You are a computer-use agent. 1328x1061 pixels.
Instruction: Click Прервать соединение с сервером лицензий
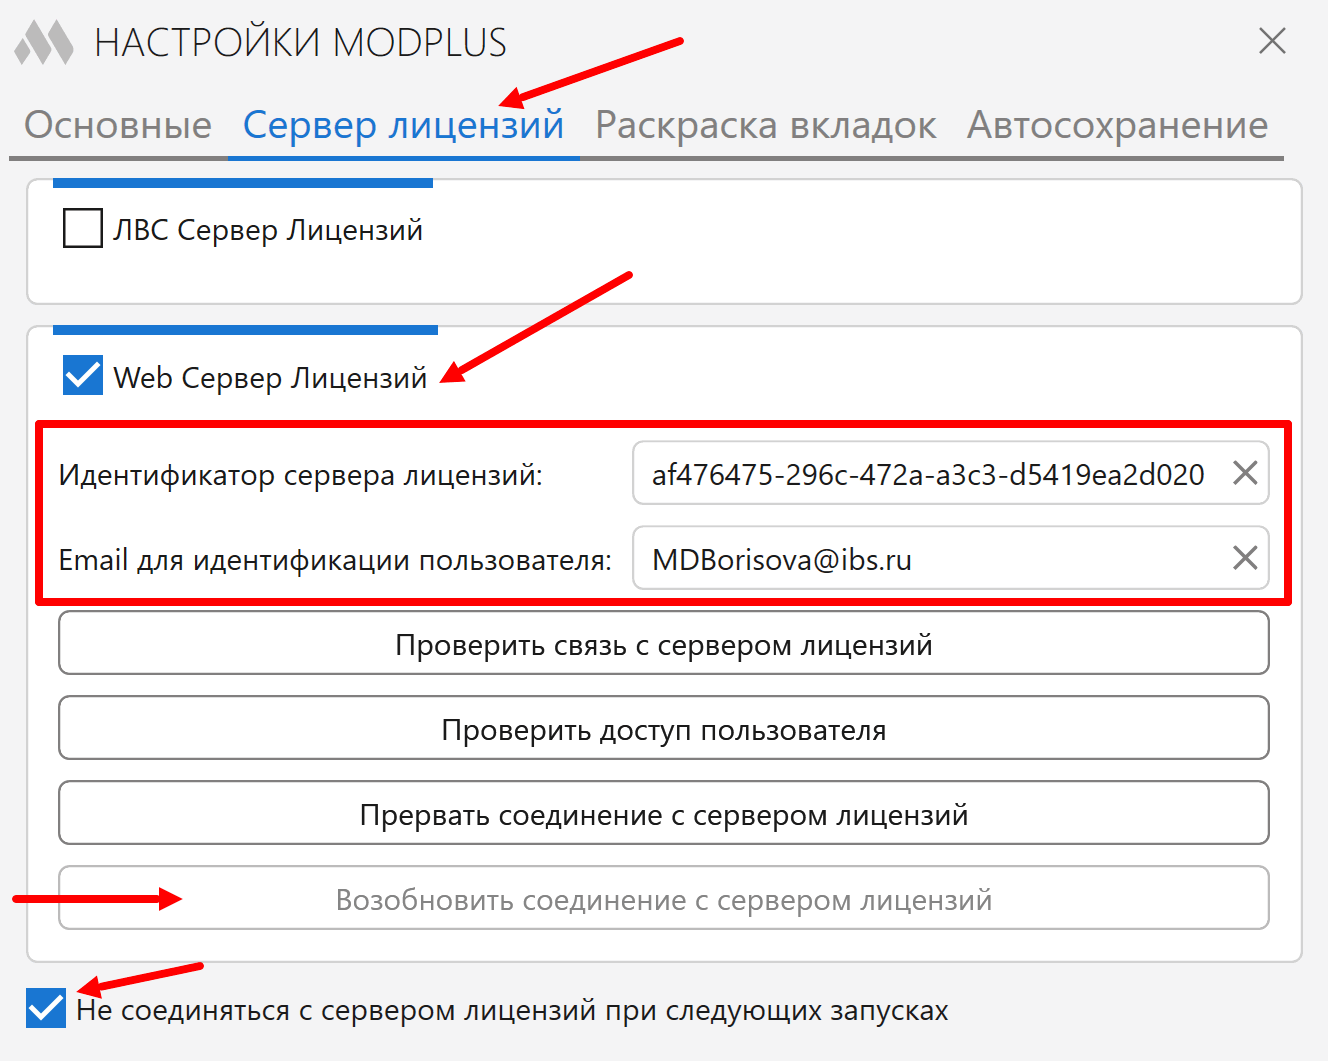point(664,814)
